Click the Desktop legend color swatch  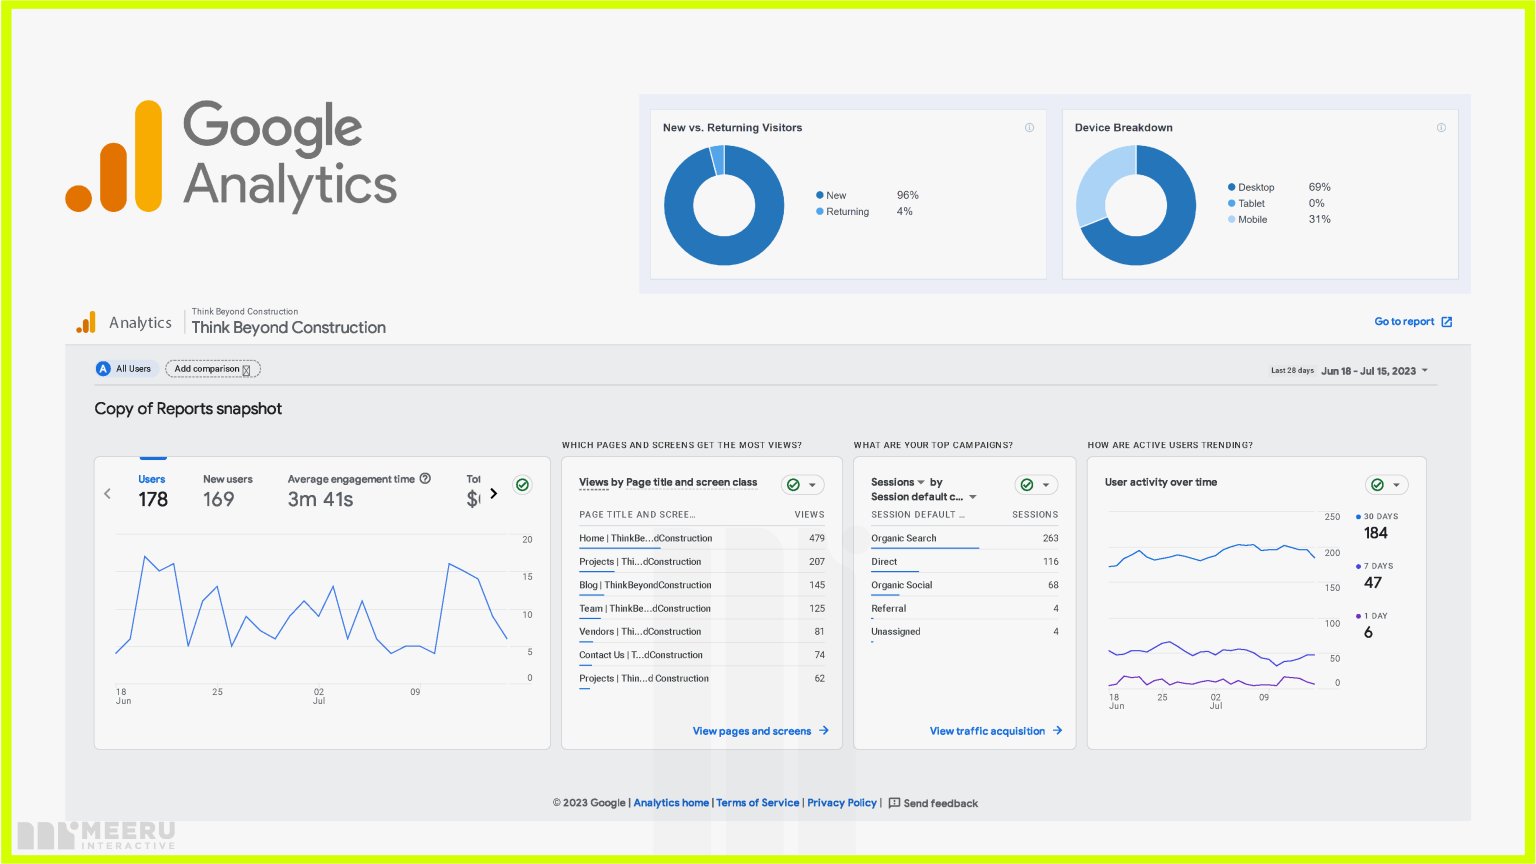1232,187
